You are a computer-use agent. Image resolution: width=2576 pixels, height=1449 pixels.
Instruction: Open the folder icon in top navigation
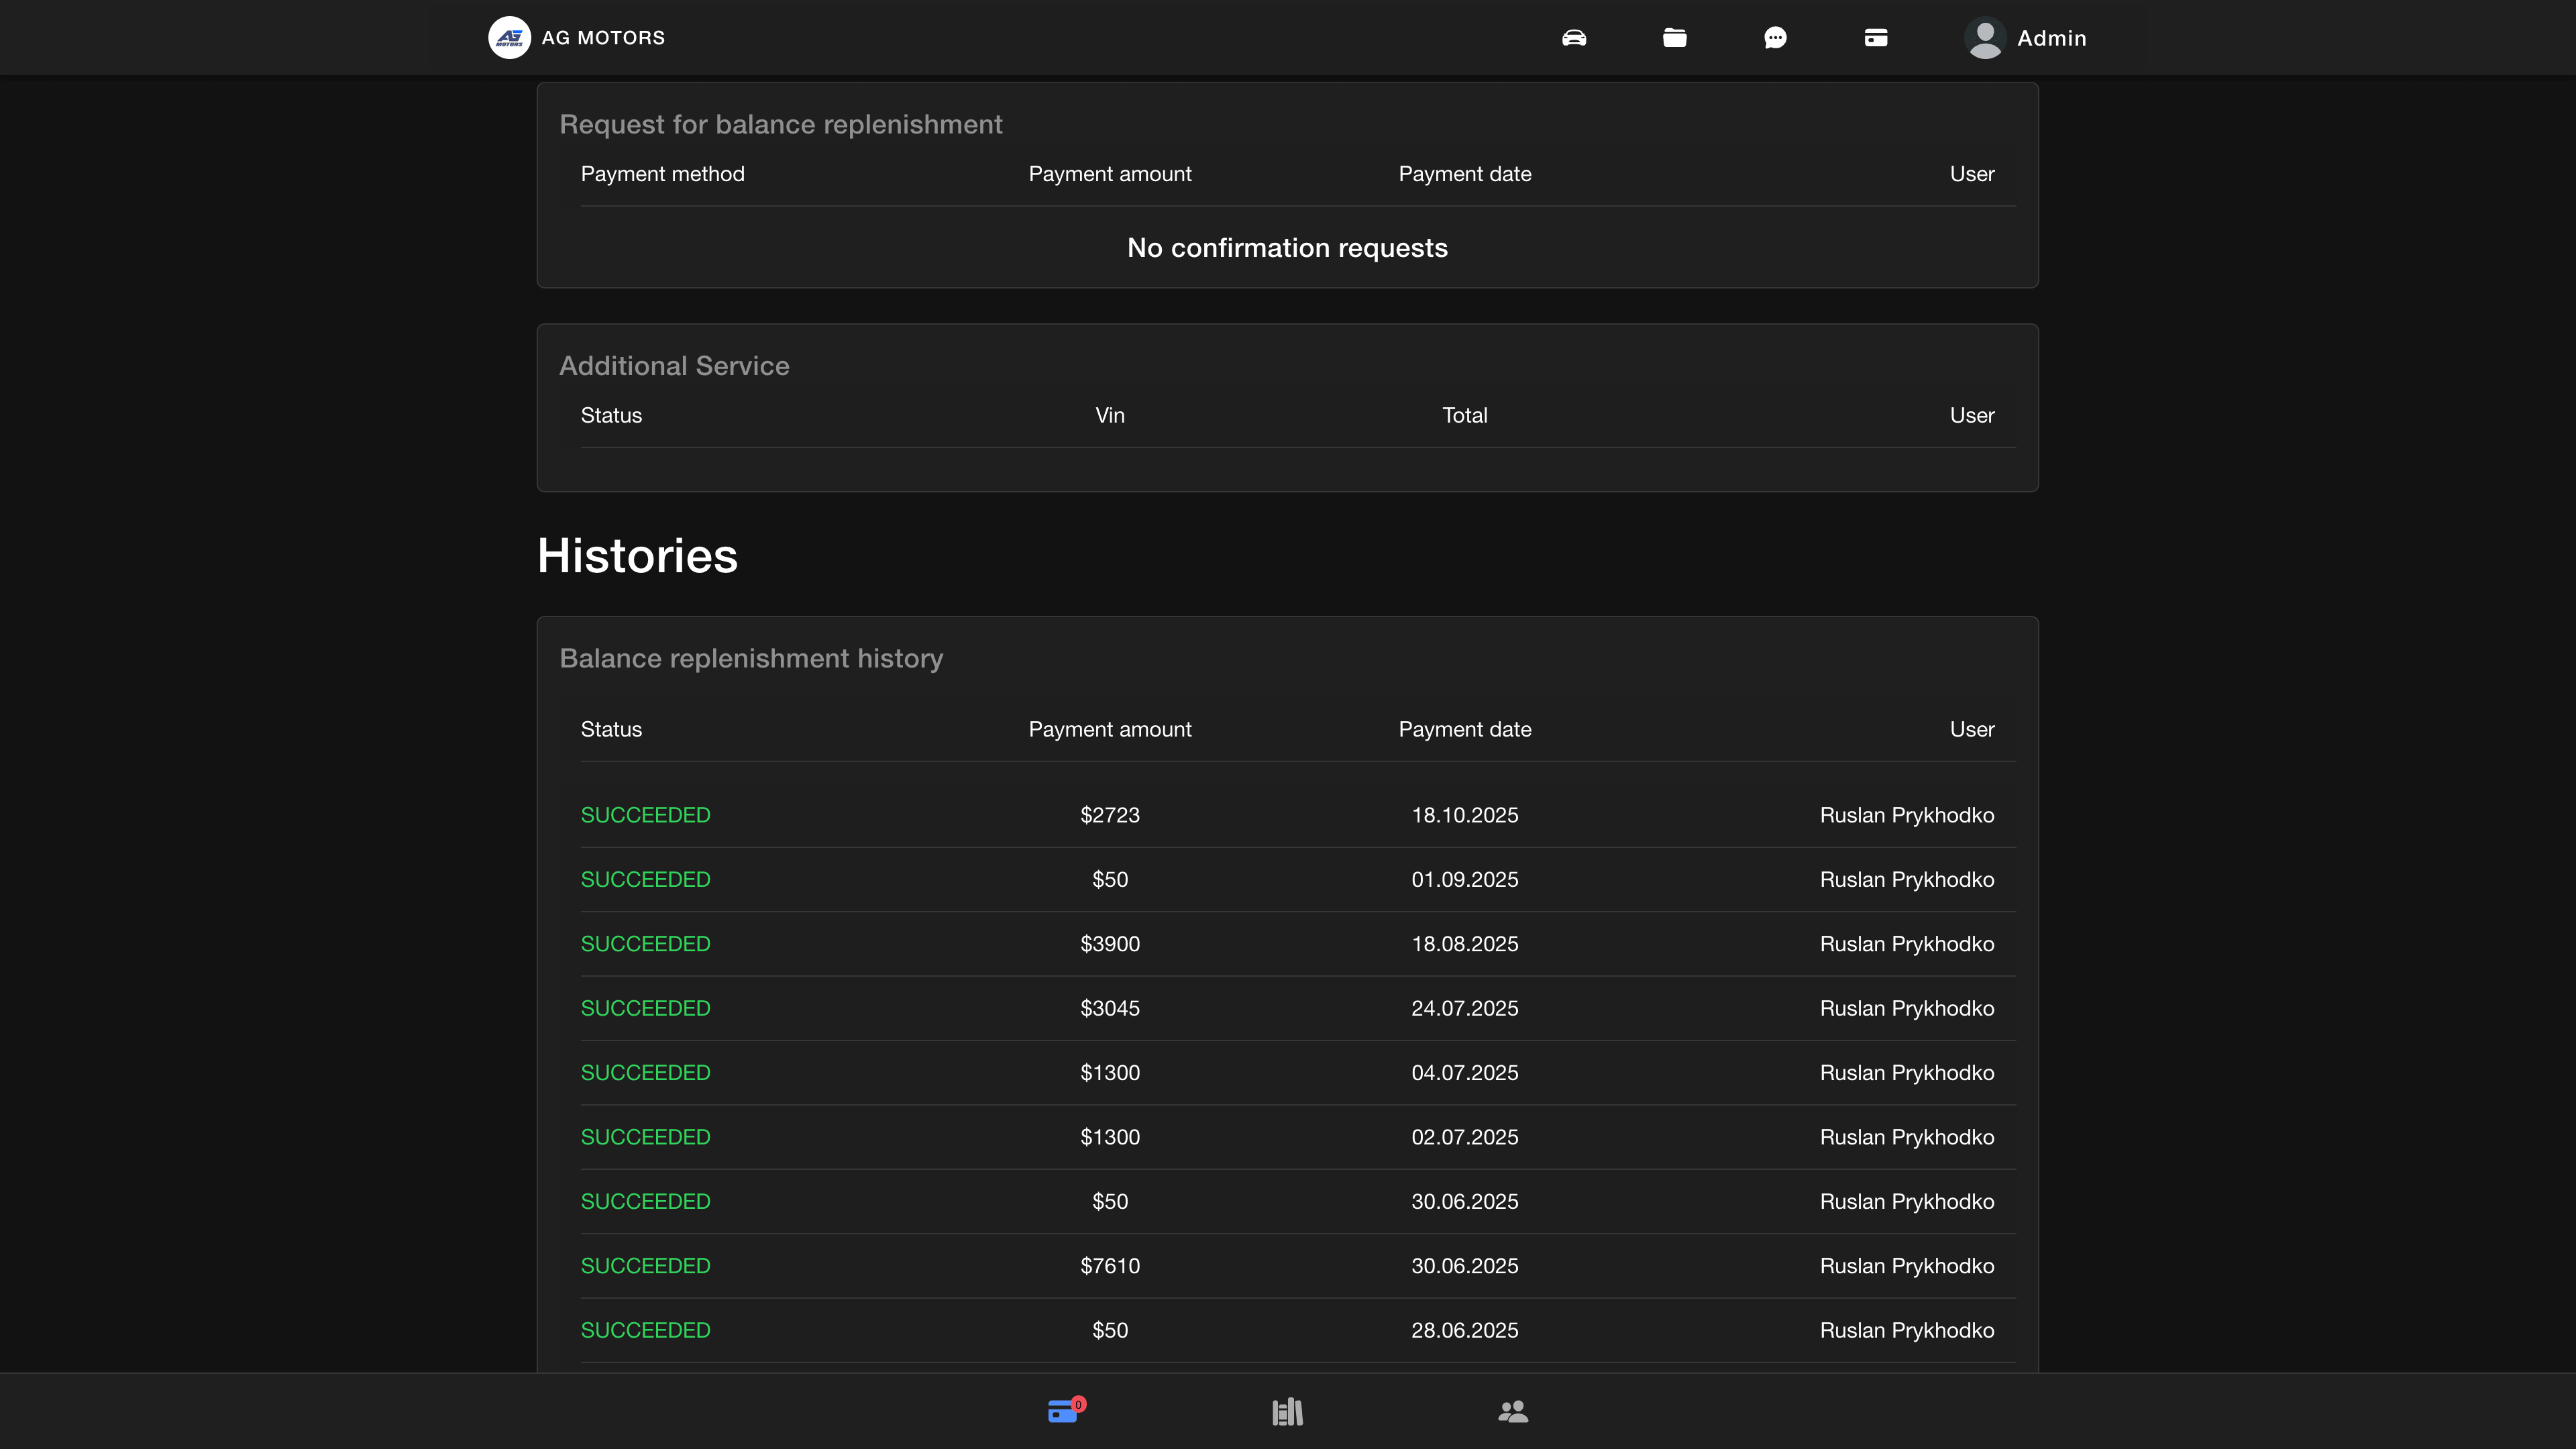pyautogui.click(x=1675, y=38)
